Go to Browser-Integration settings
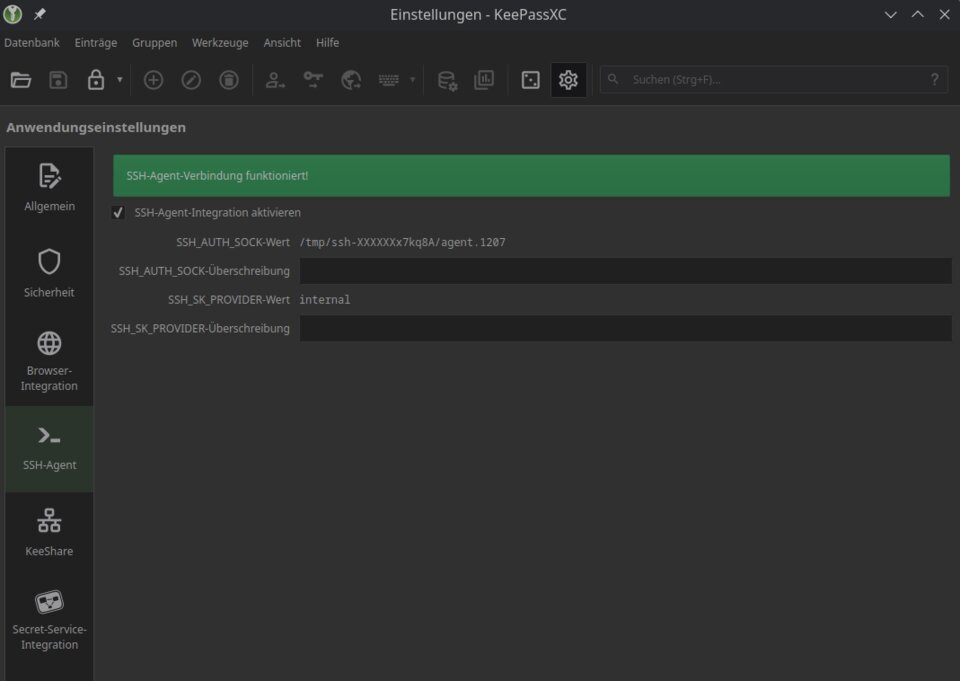This screenshot has height=681, width=960. (49, 360)
